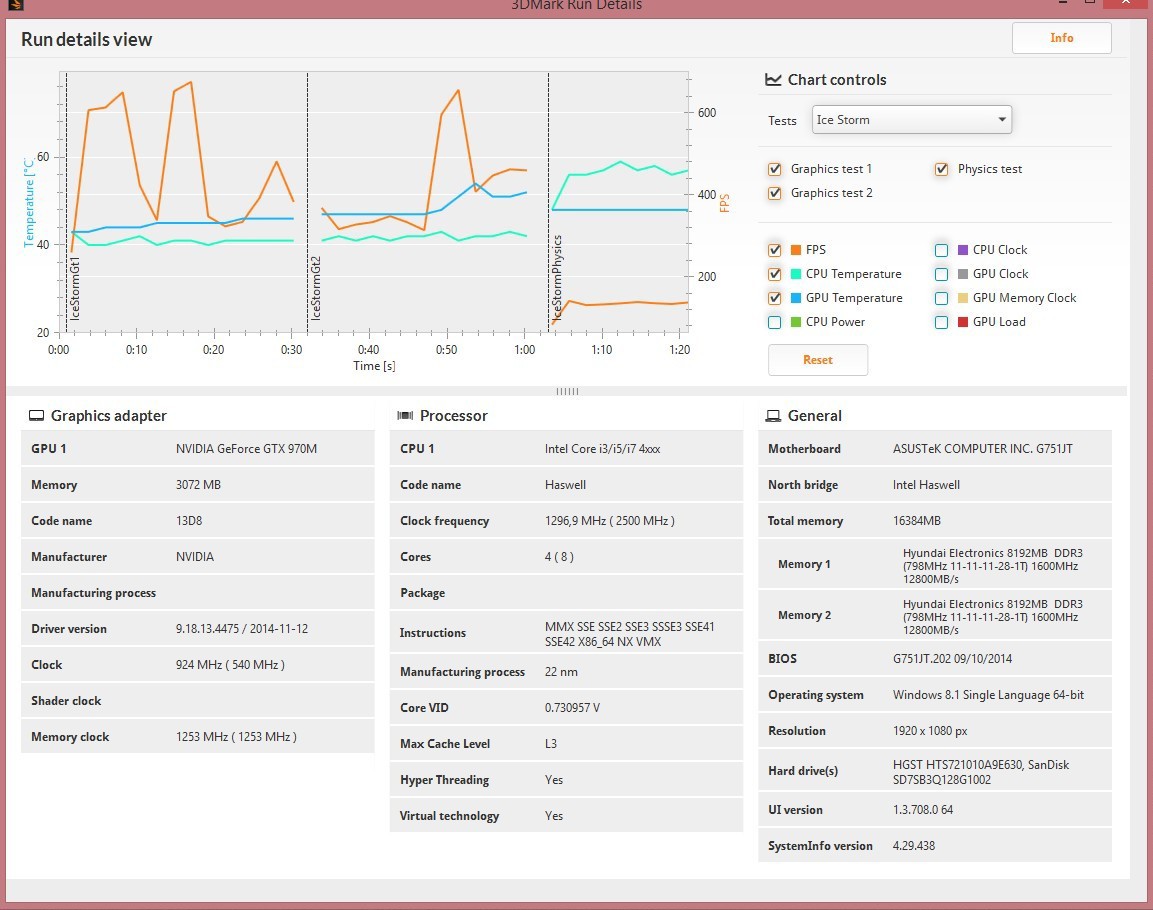Click the splitter grip below the chart

click(567, 391)
